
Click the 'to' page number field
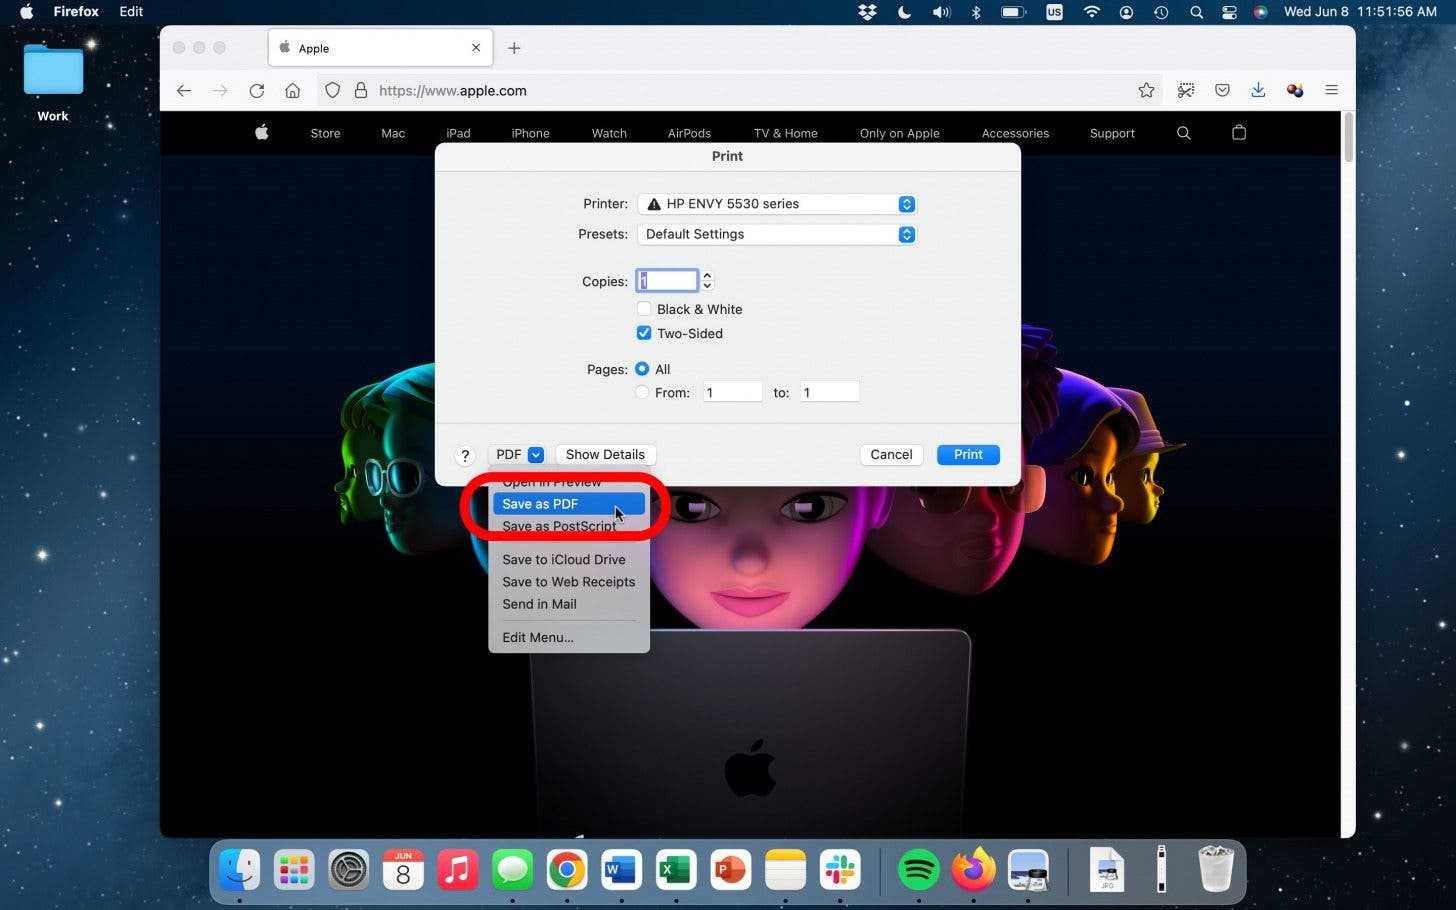click(x=829, y=392)
